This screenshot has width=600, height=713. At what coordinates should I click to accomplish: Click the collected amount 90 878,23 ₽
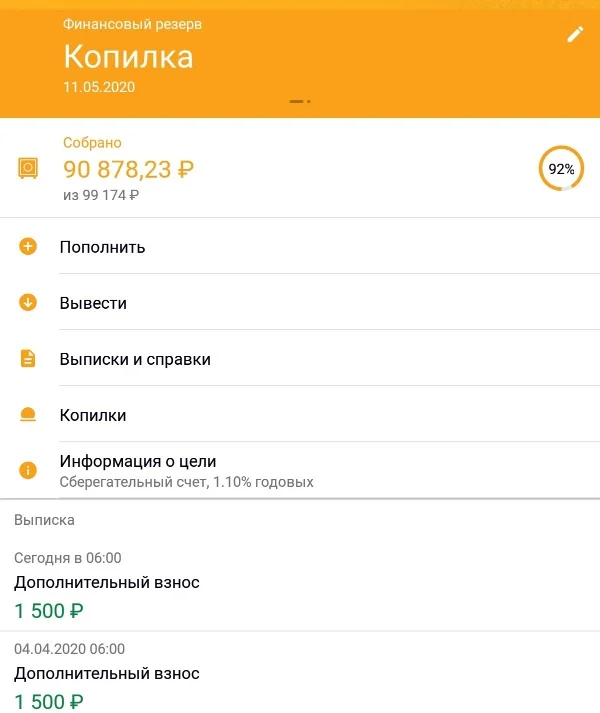pyautogui.click(x=128, y=170)
